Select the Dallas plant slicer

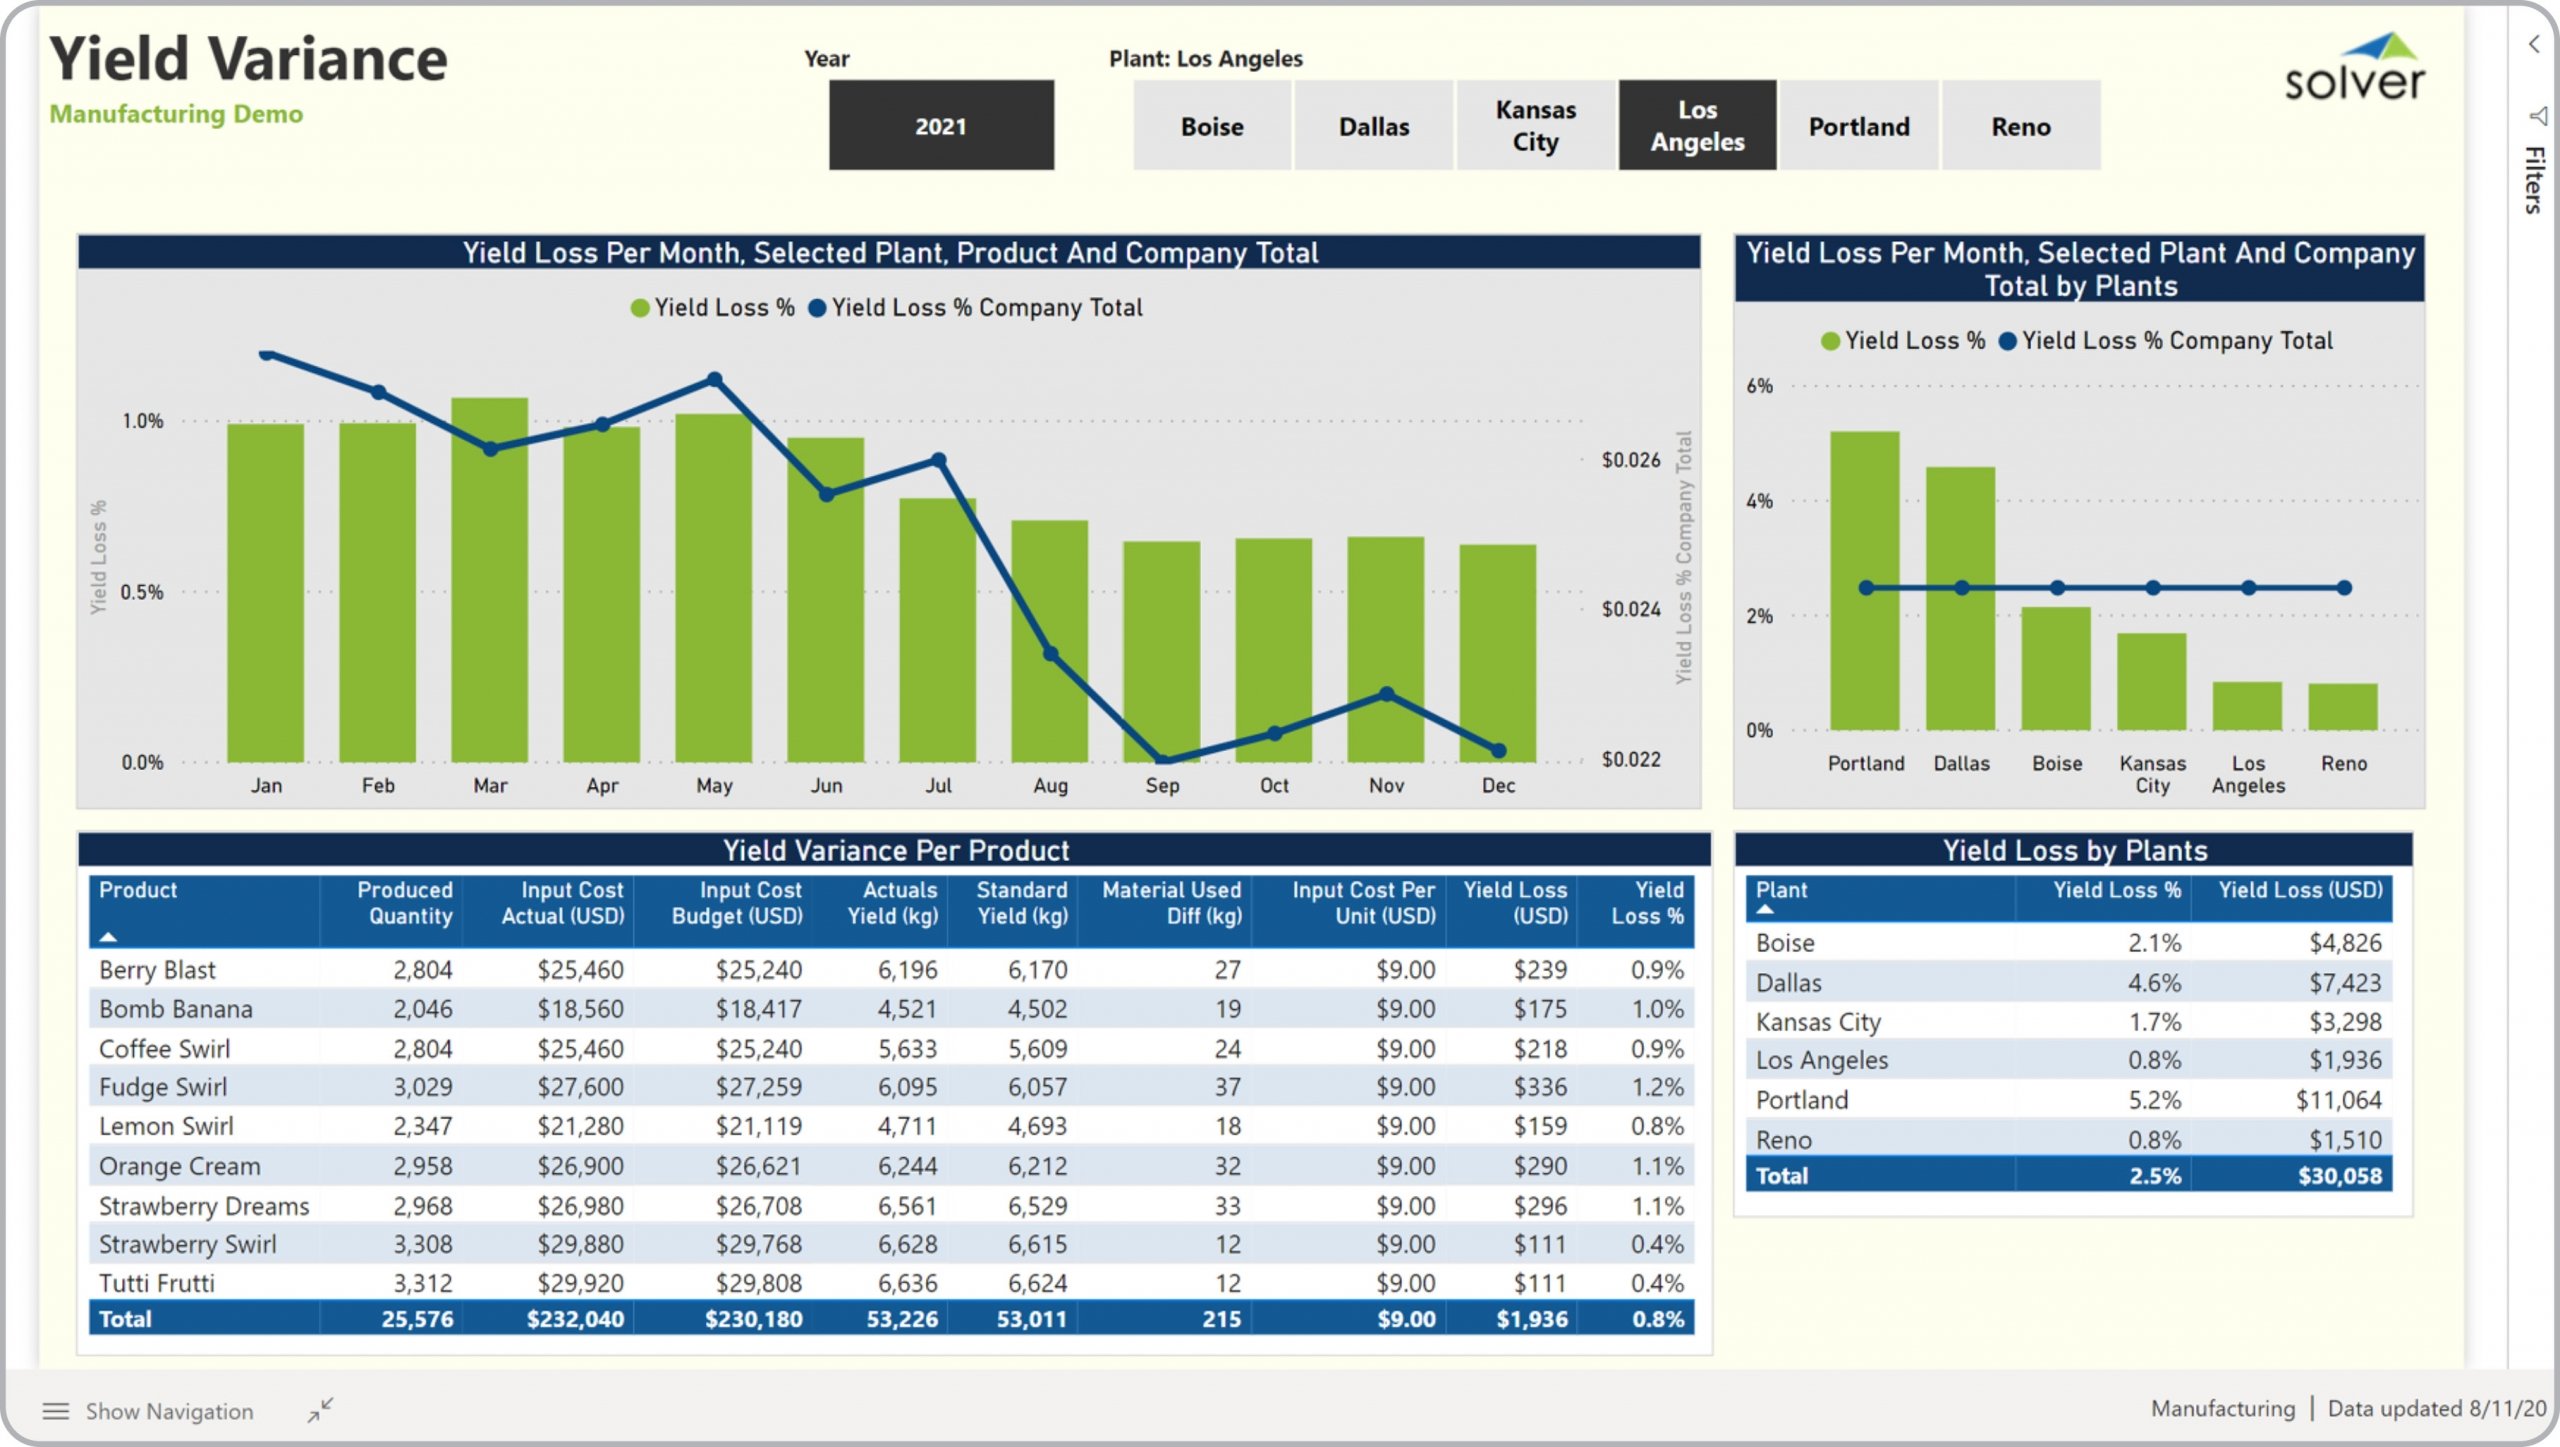[1374, 126]
